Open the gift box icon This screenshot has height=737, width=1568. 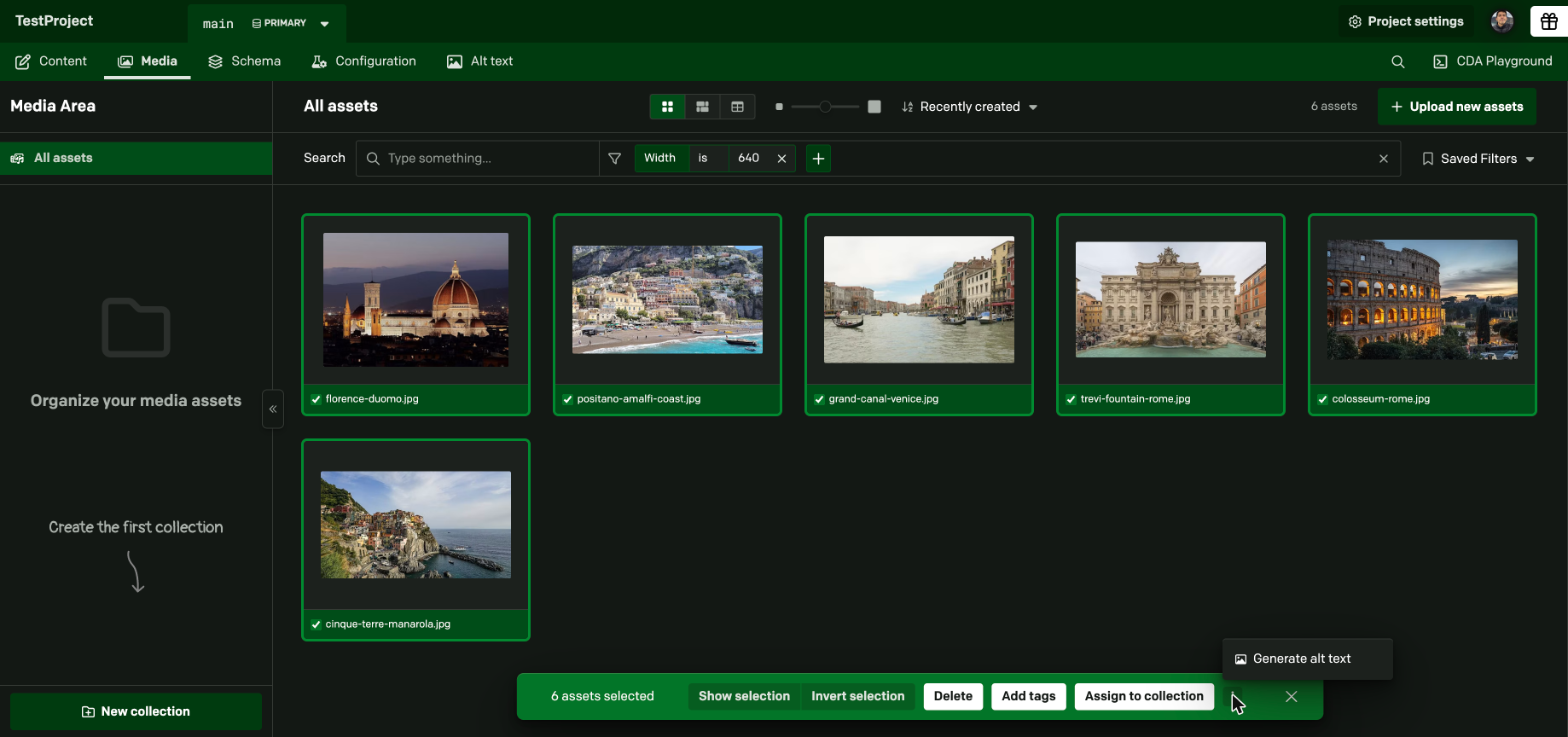point(1548,21)
